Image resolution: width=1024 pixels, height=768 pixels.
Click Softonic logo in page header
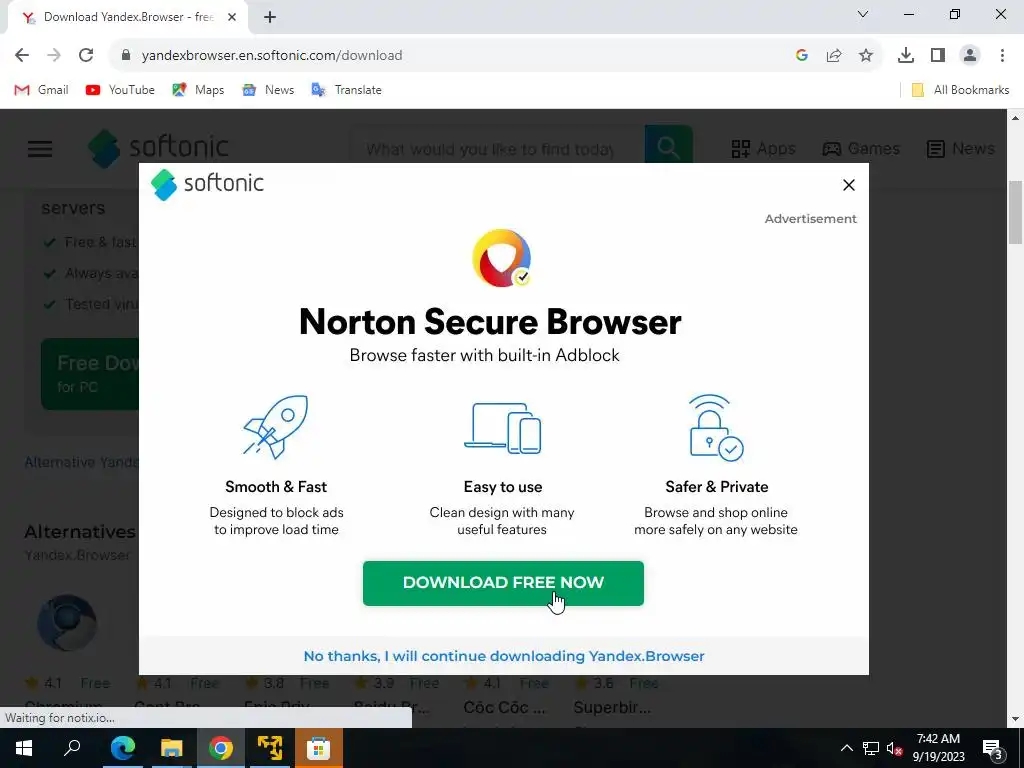point(159,148)
